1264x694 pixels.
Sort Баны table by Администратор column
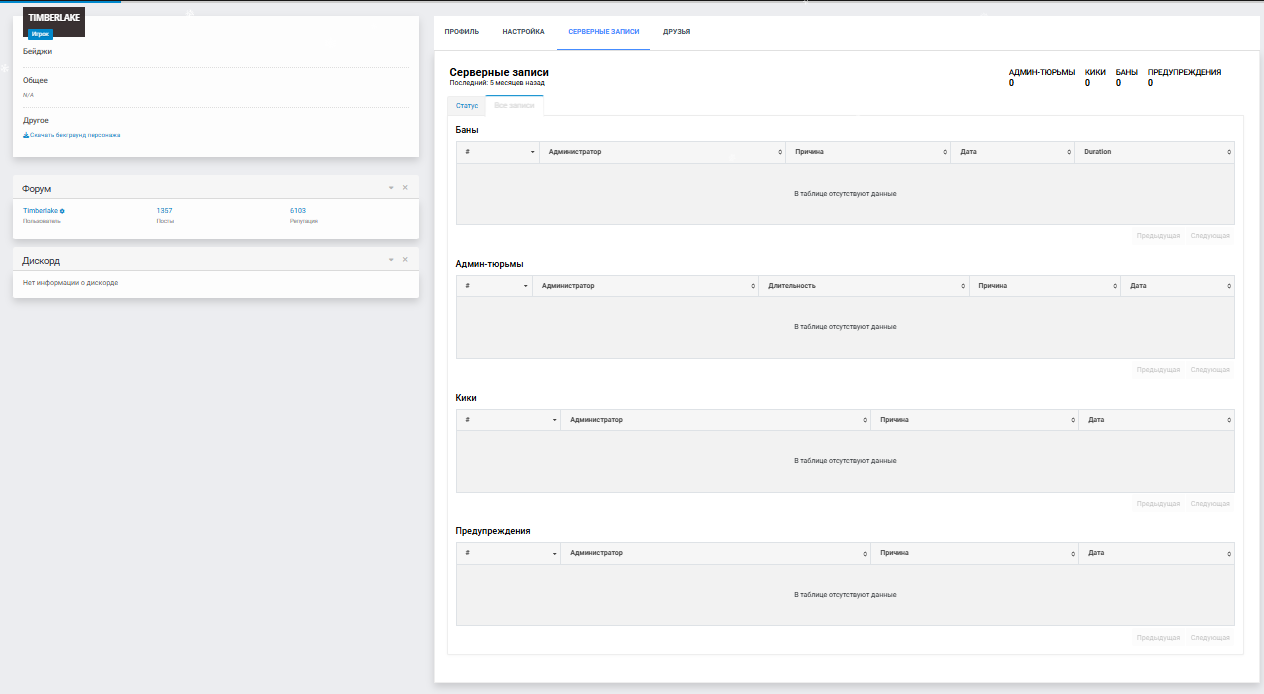pyautogui.click(x=662, y=152)
